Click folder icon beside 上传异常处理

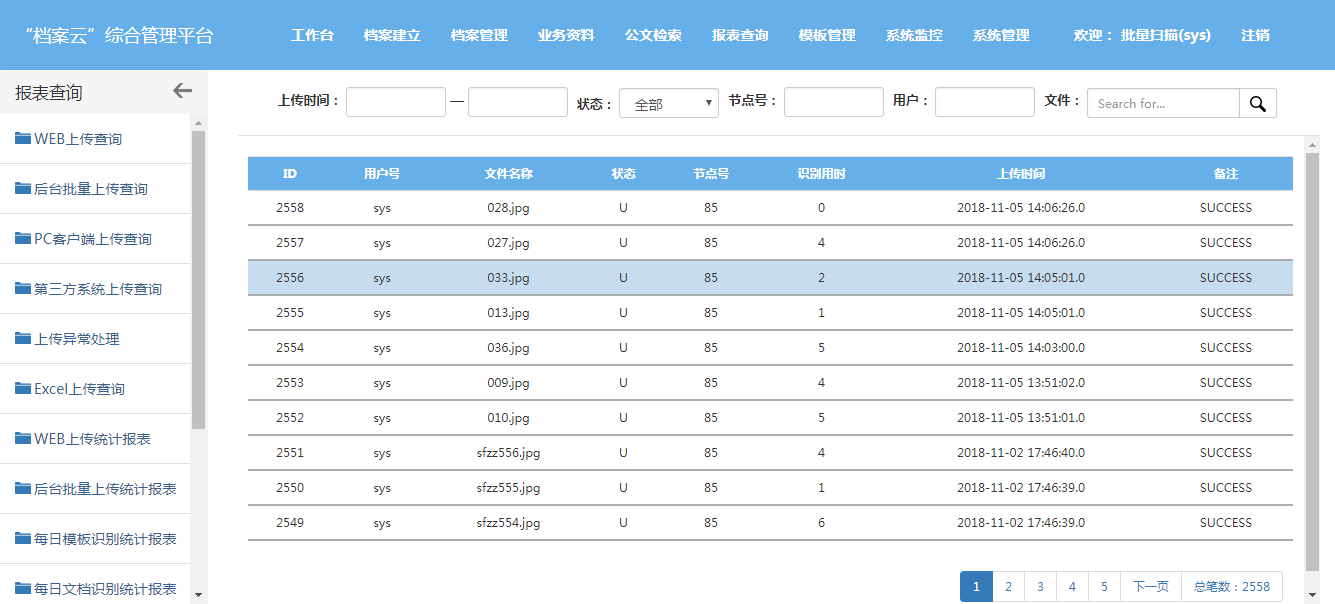click(23, 338)
